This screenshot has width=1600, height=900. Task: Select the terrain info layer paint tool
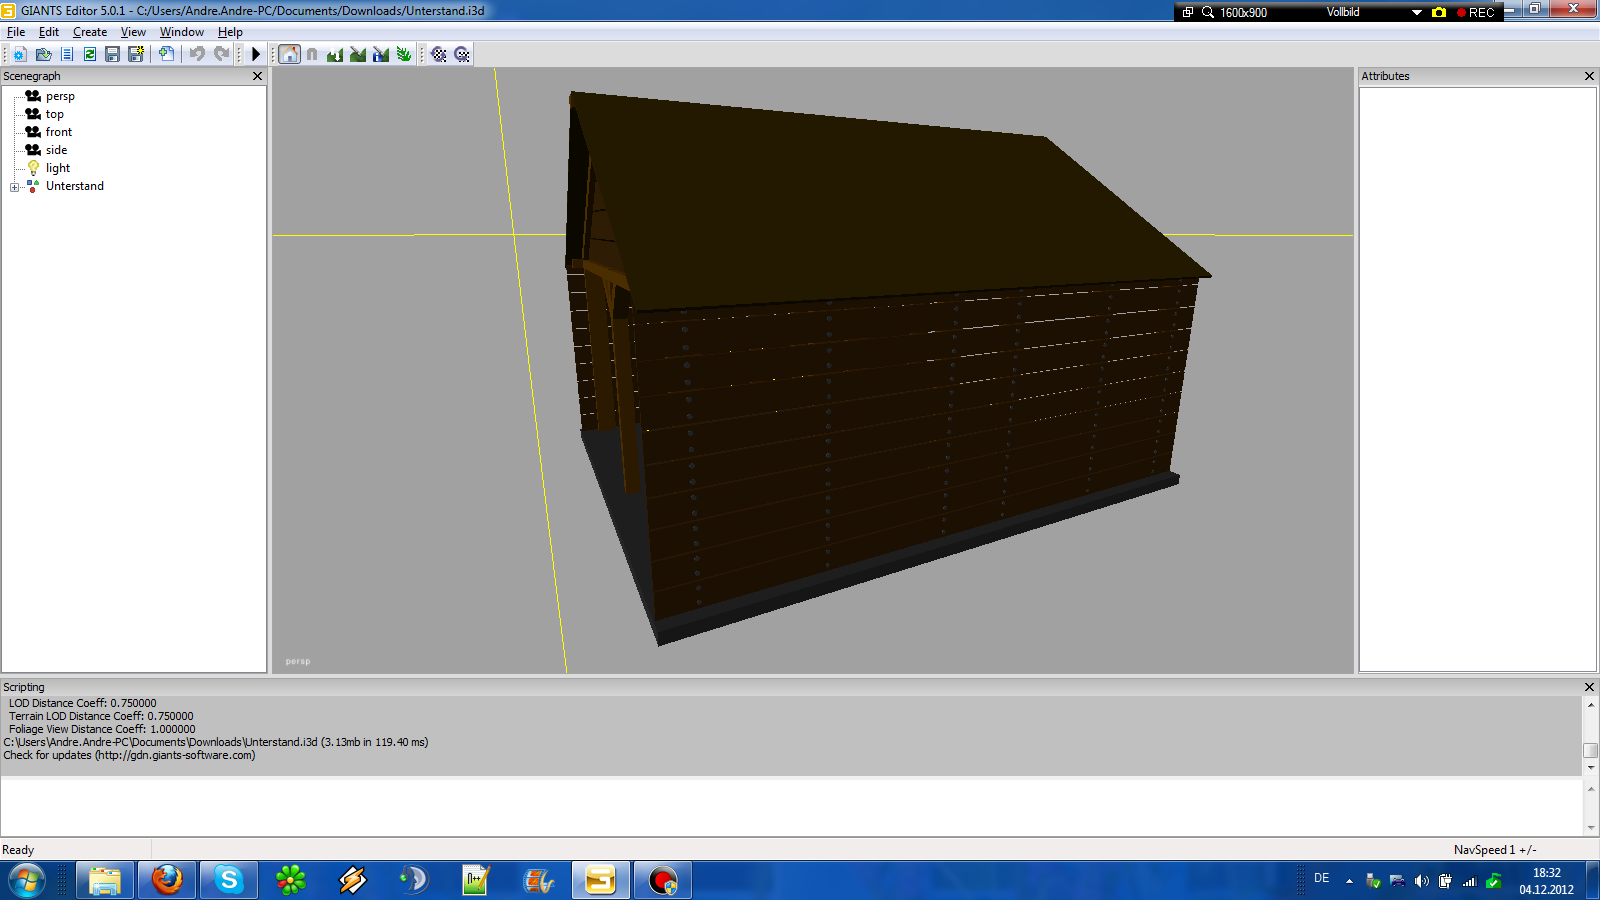coord(381,54)
